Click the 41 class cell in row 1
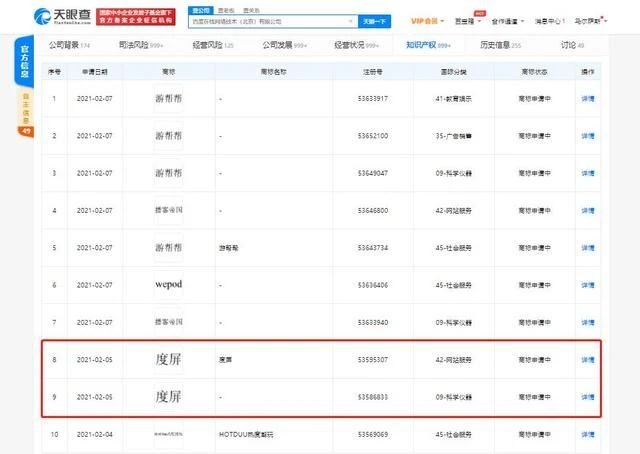The image size is (640, 454). tap(453, 99)
